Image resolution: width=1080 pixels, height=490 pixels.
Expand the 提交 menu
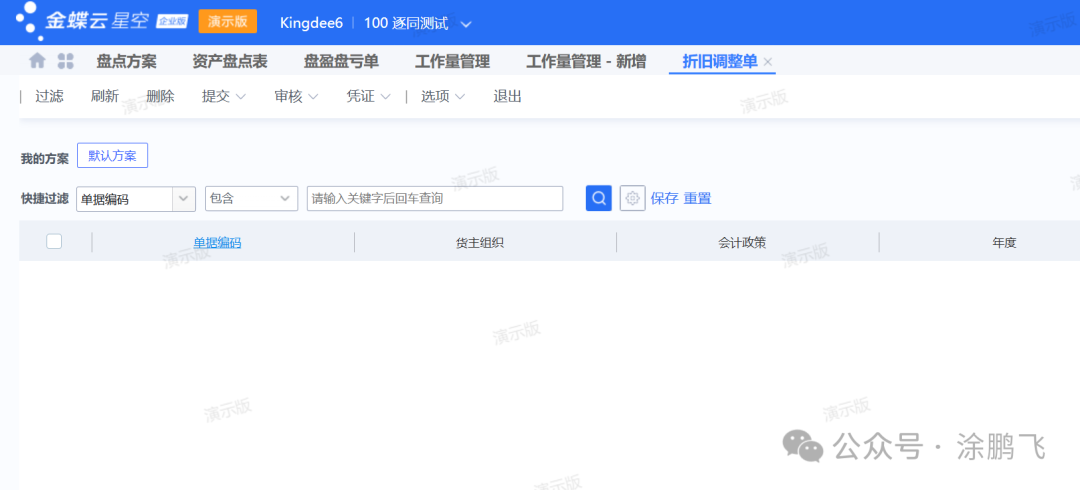pyautogui.click(x=224, y=96)
